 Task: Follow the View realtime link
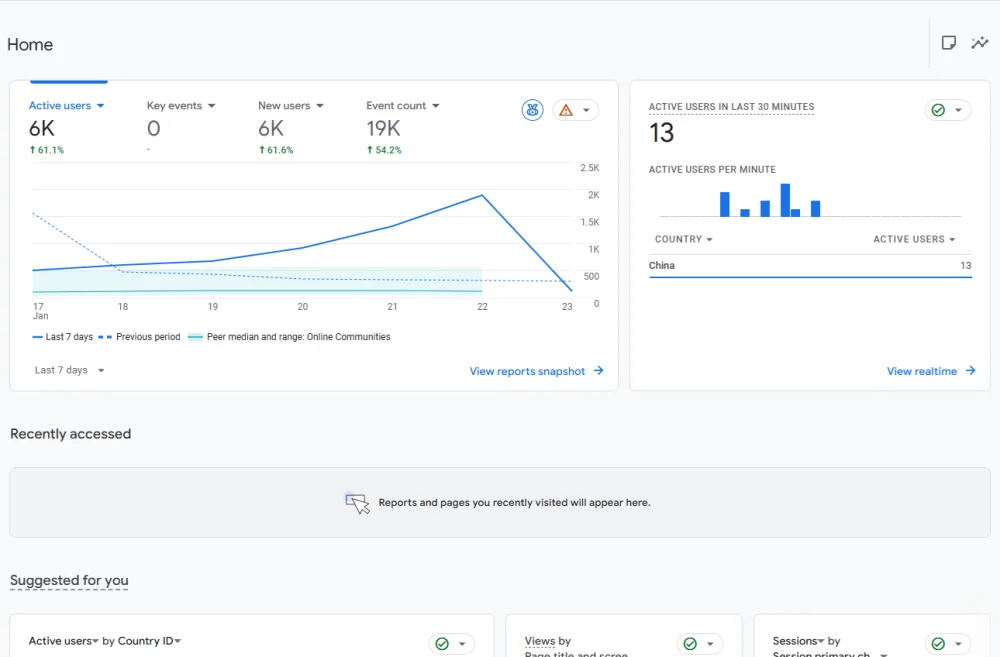click(930, 371)
